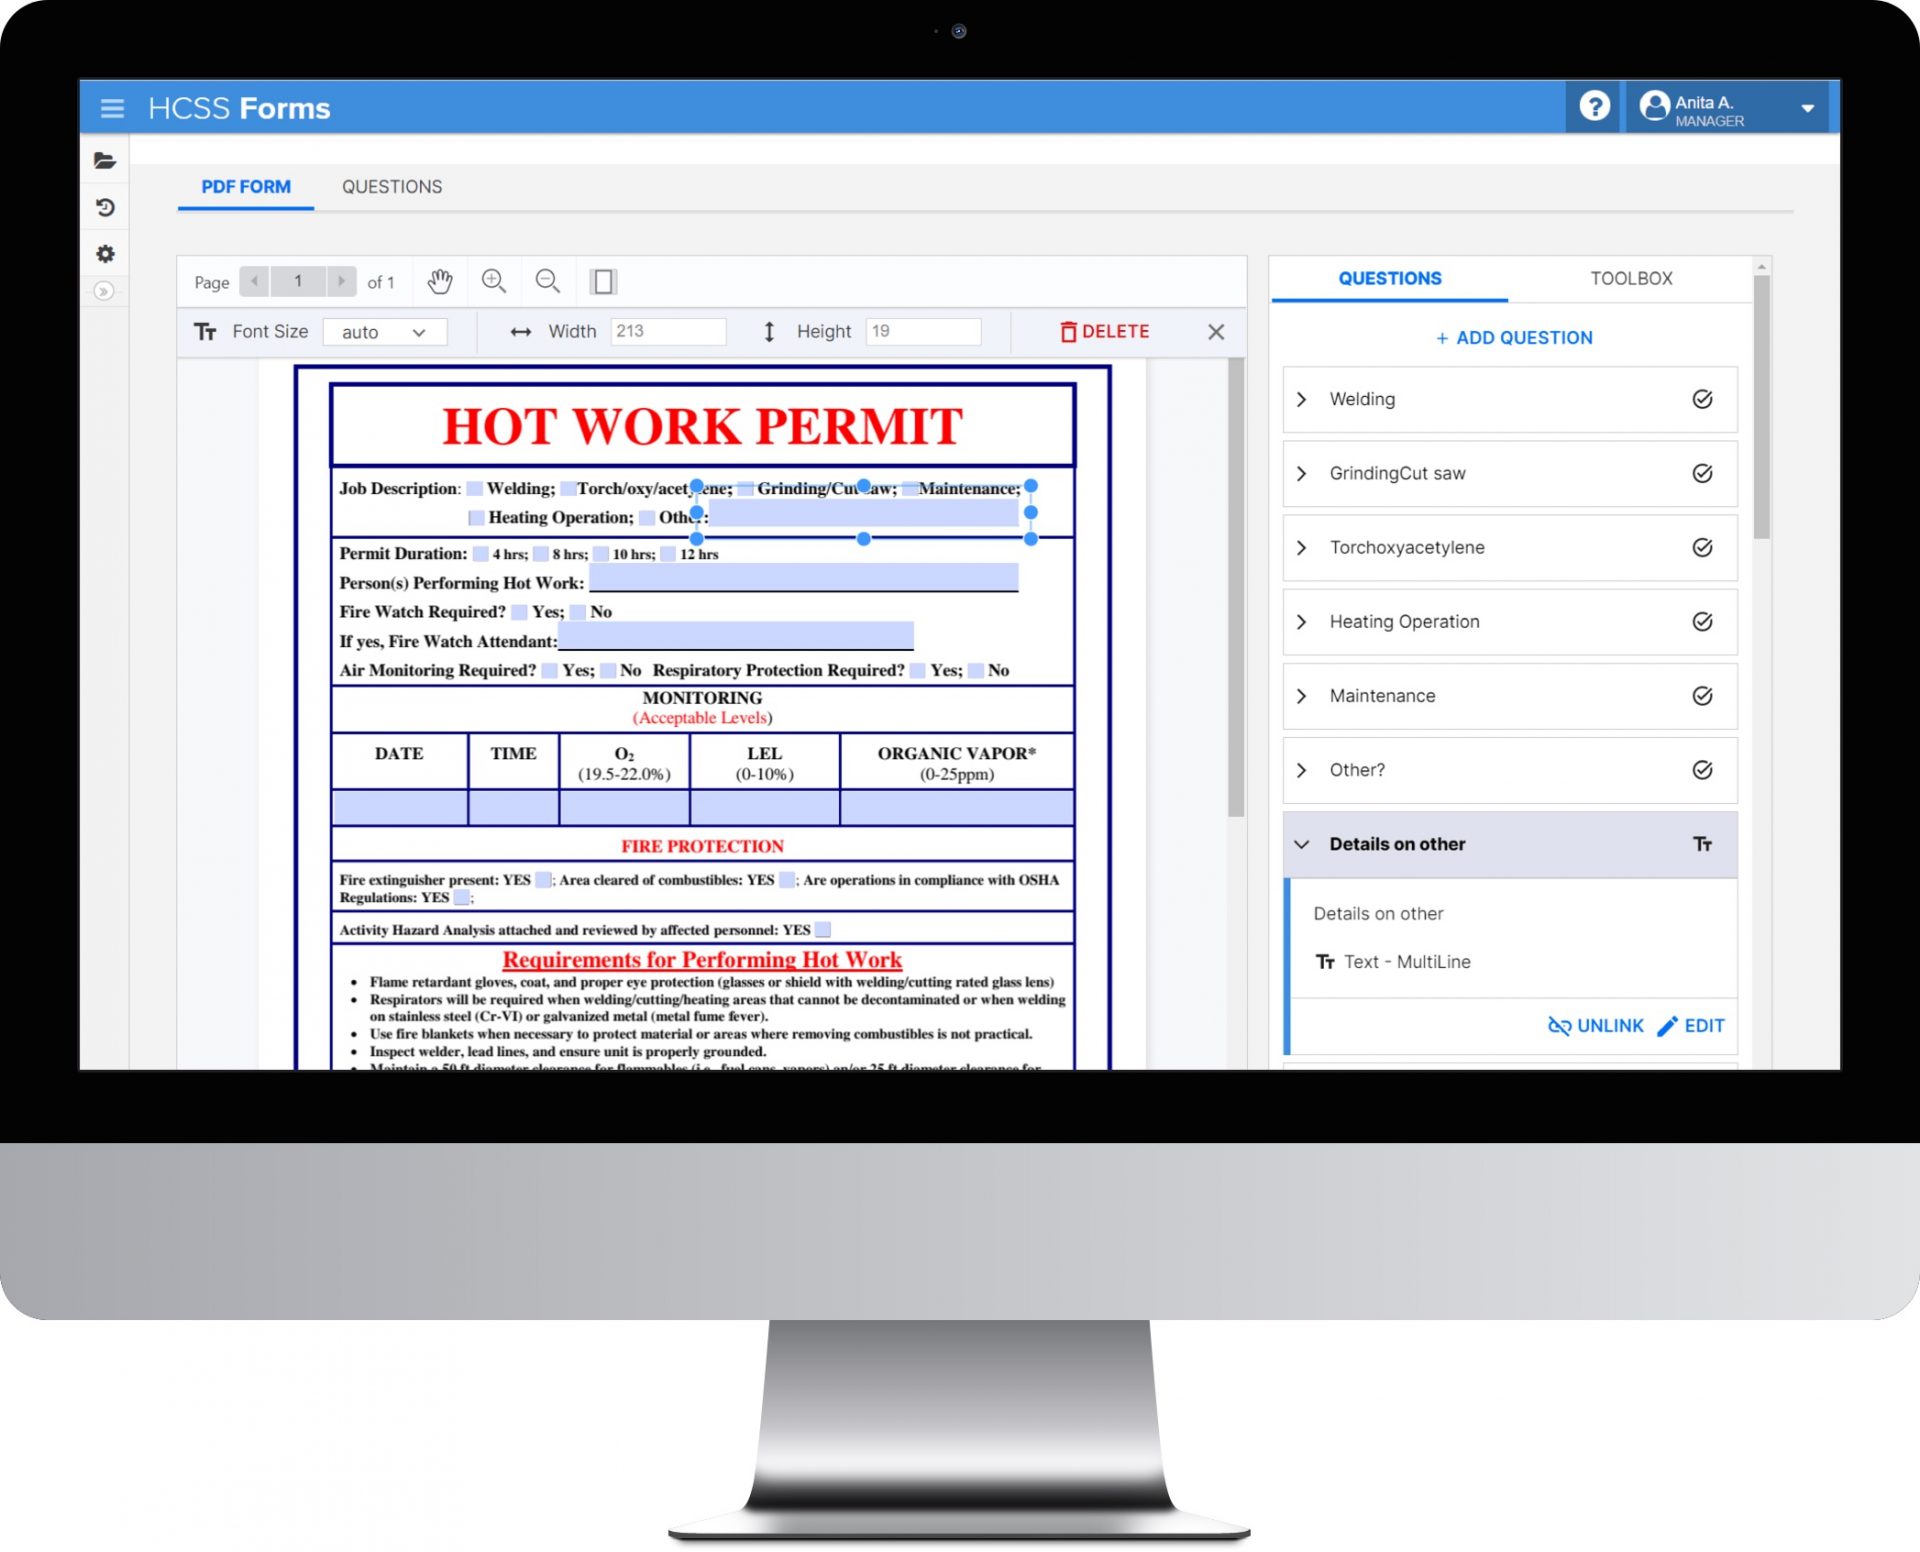Screen dimensions: 1920x1552
Task: Switch to the TOOLBOX tab
Action: [1631, 278]
